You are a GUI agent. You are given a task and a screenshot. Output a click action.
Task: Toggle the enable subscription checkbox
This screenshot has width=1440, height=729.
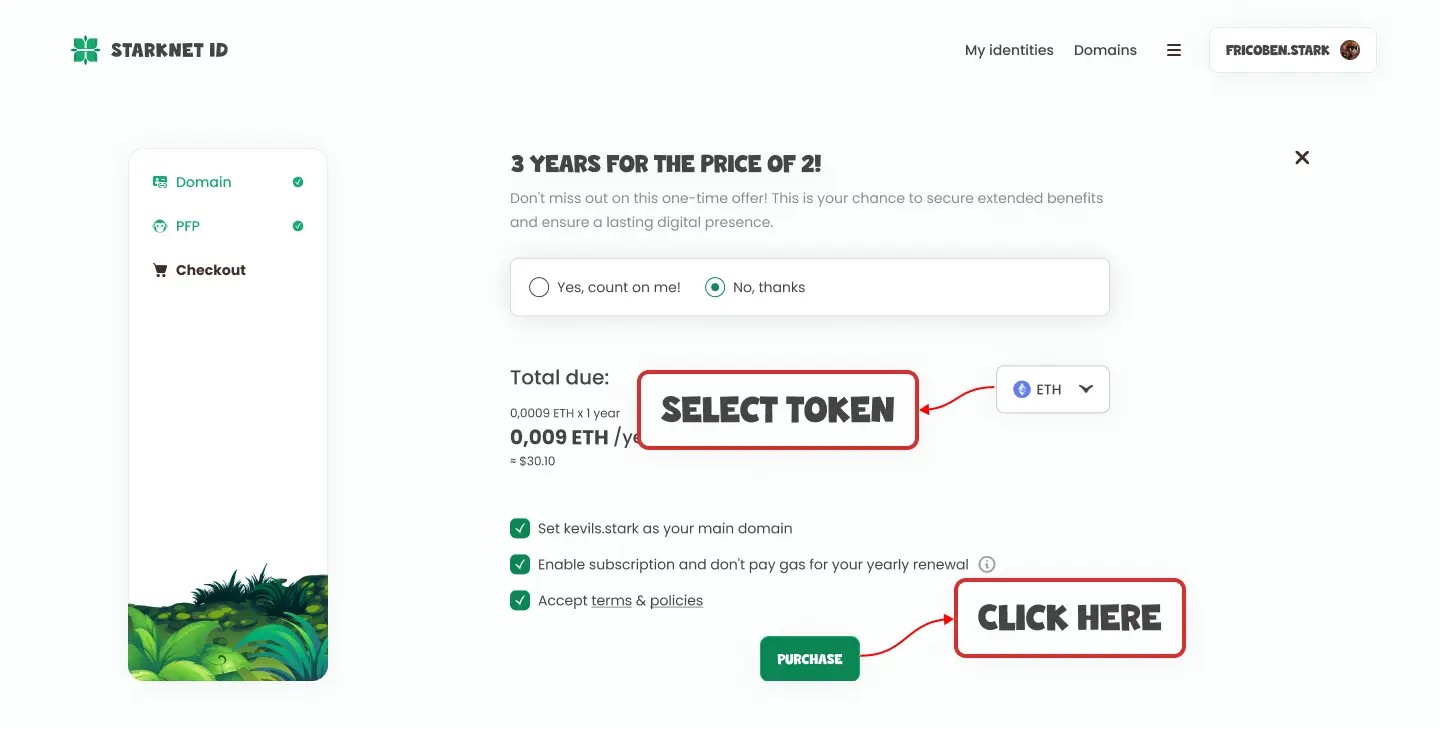[x=520, y=564]
